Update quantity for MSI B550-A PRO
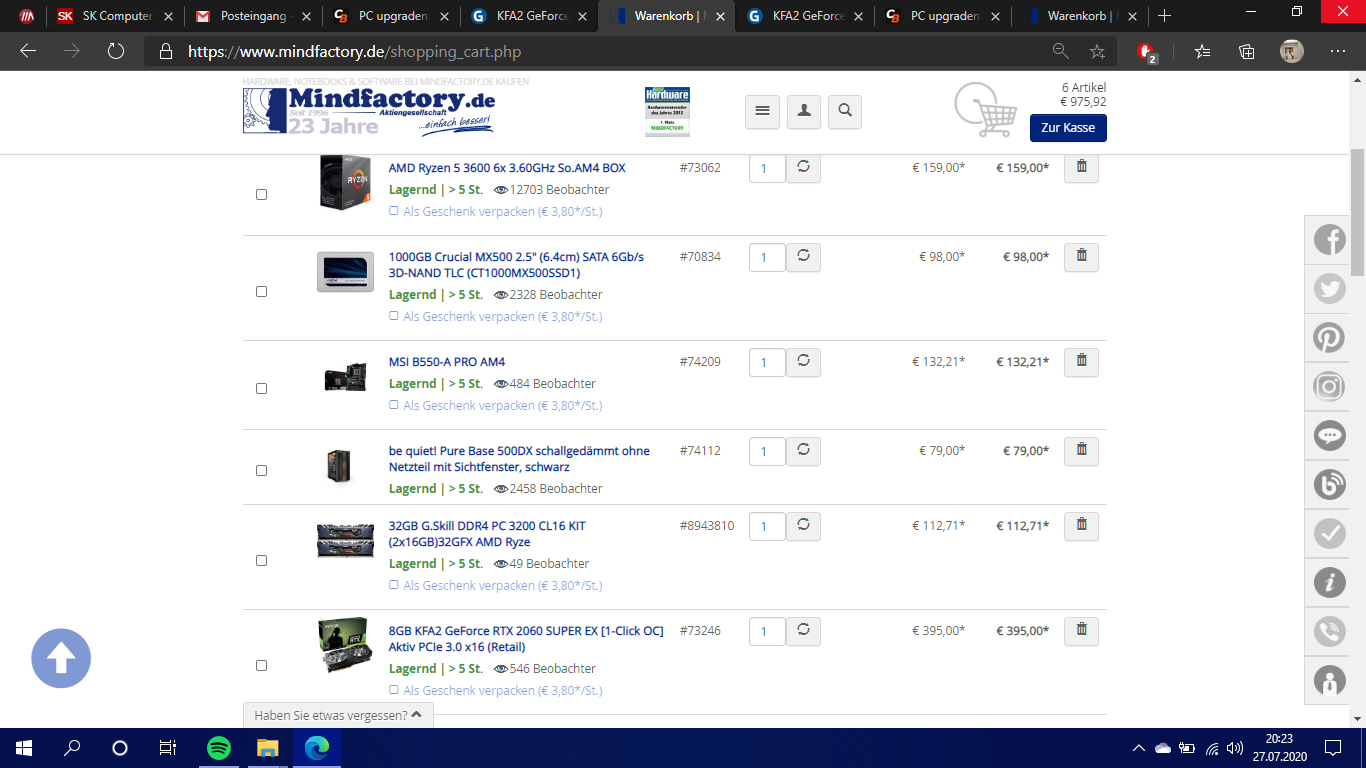Image resolution: width=1366 pixels, height=768 pixels. (803, 362)
